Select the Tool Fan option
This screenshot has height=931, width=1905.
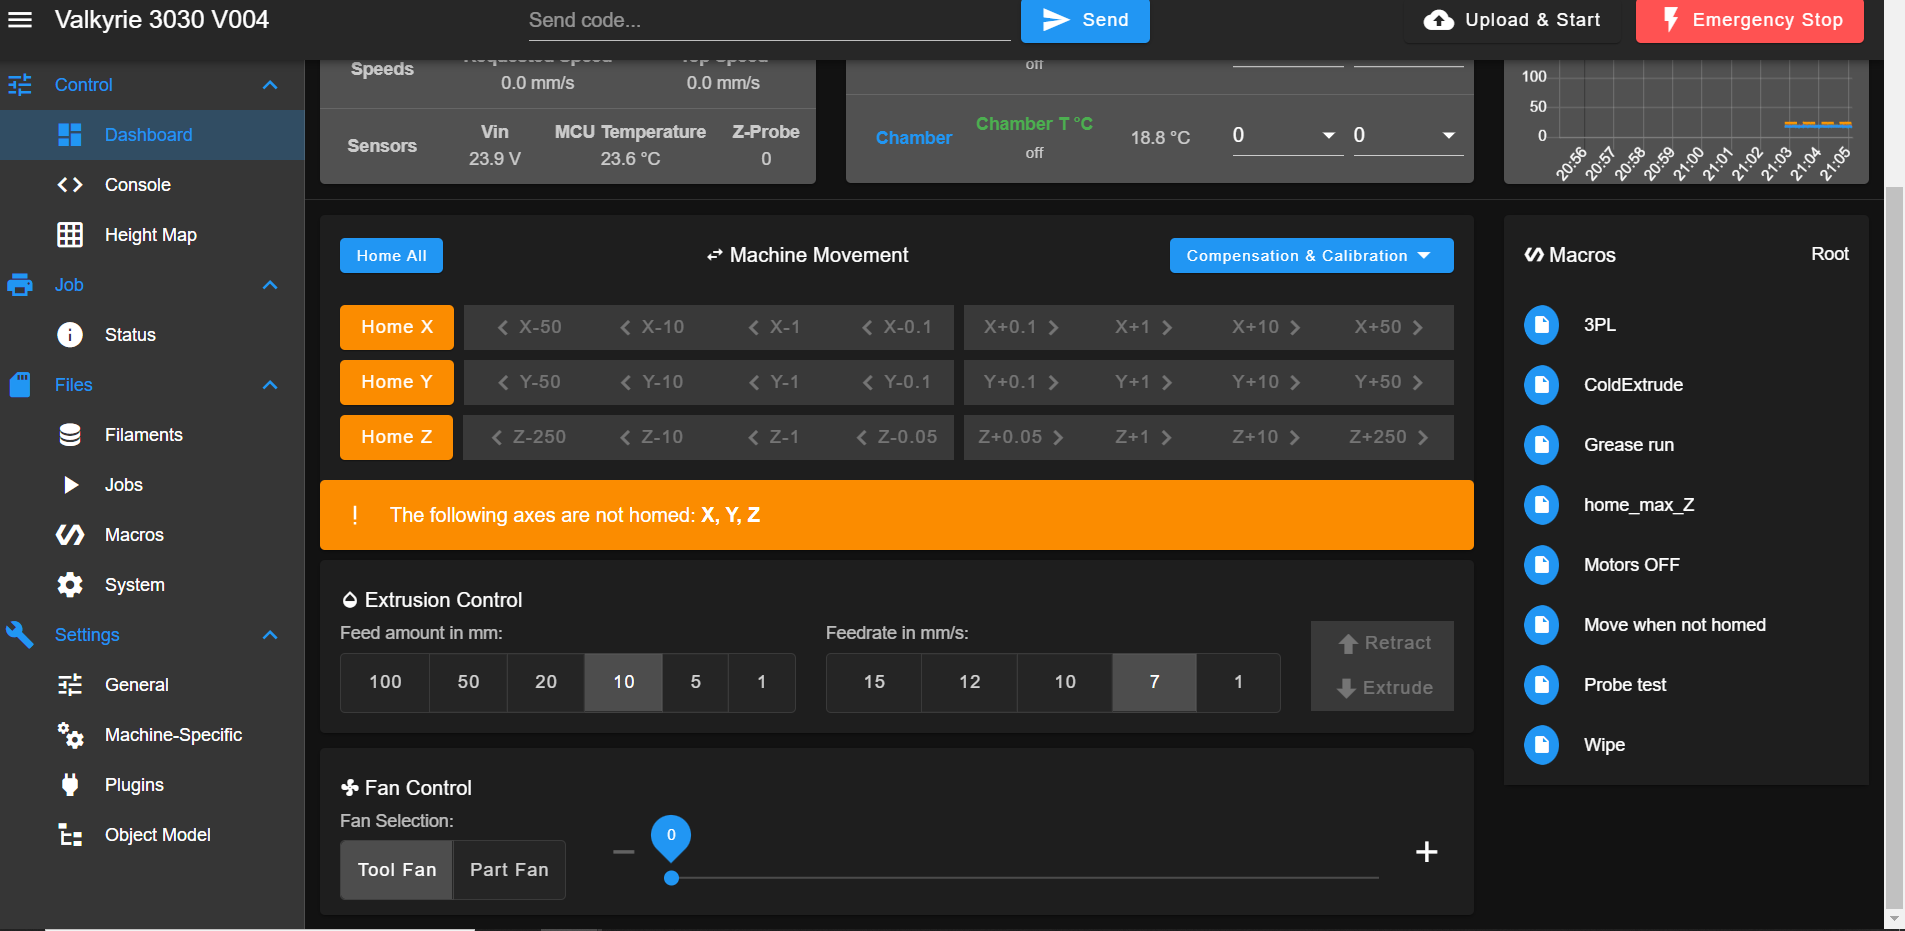click(397, 870)
